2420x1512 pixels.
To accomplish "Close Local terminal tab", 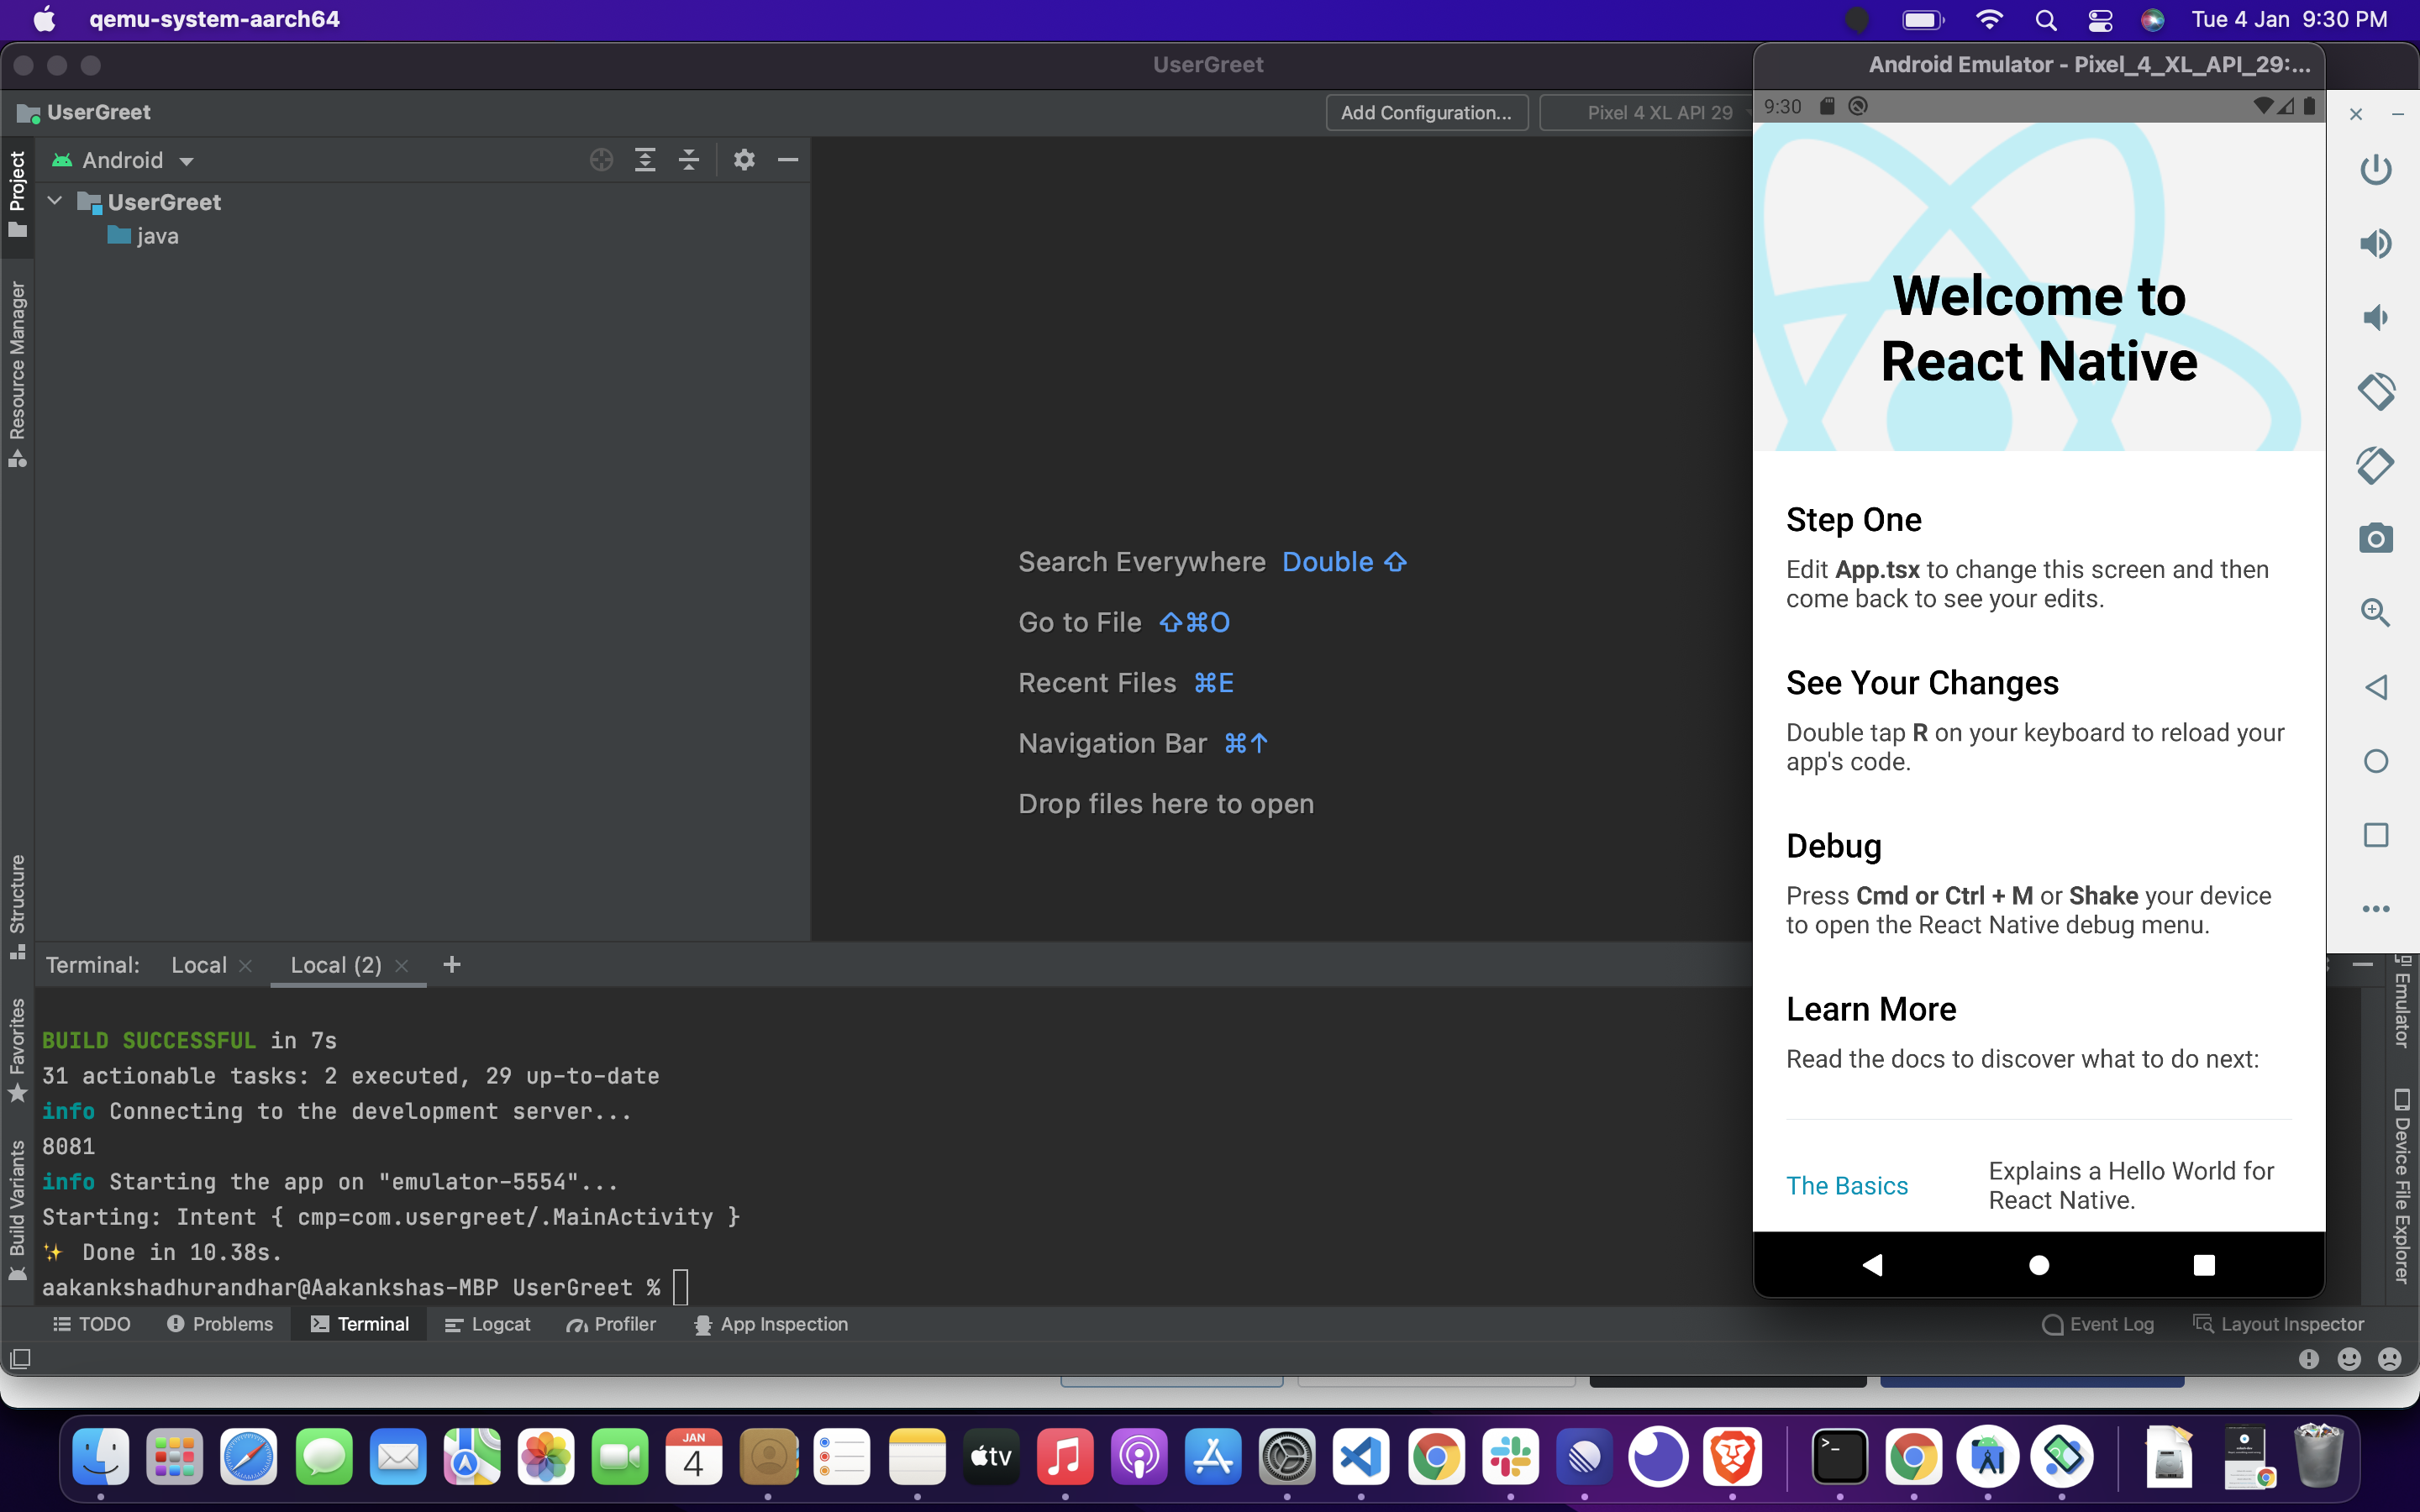I will coord(245,966).
